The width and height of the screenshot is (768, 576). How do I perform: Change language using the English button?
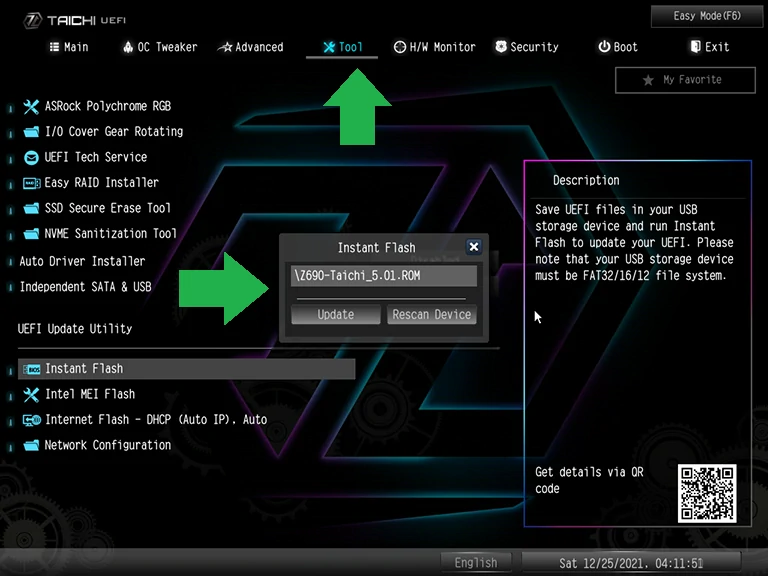coord(476,562)
